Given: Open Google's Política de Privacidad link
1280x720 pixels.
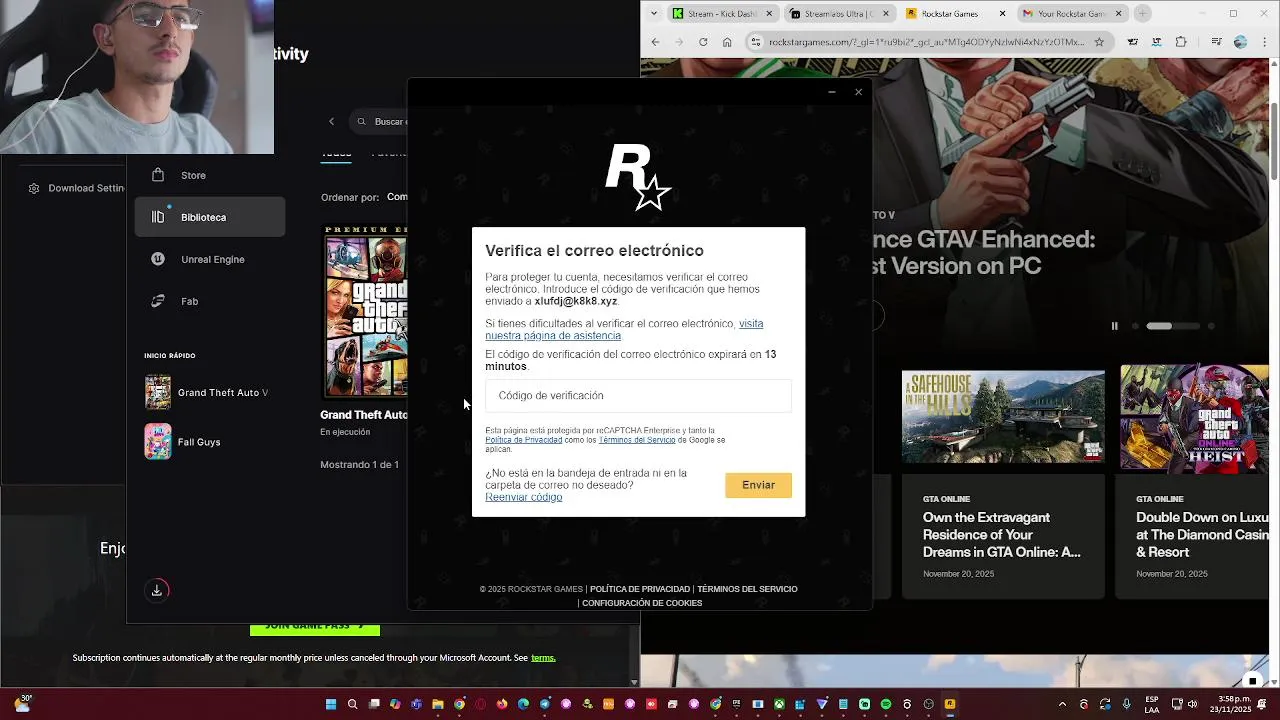Looking at the screenshot, I should (524, 440).
